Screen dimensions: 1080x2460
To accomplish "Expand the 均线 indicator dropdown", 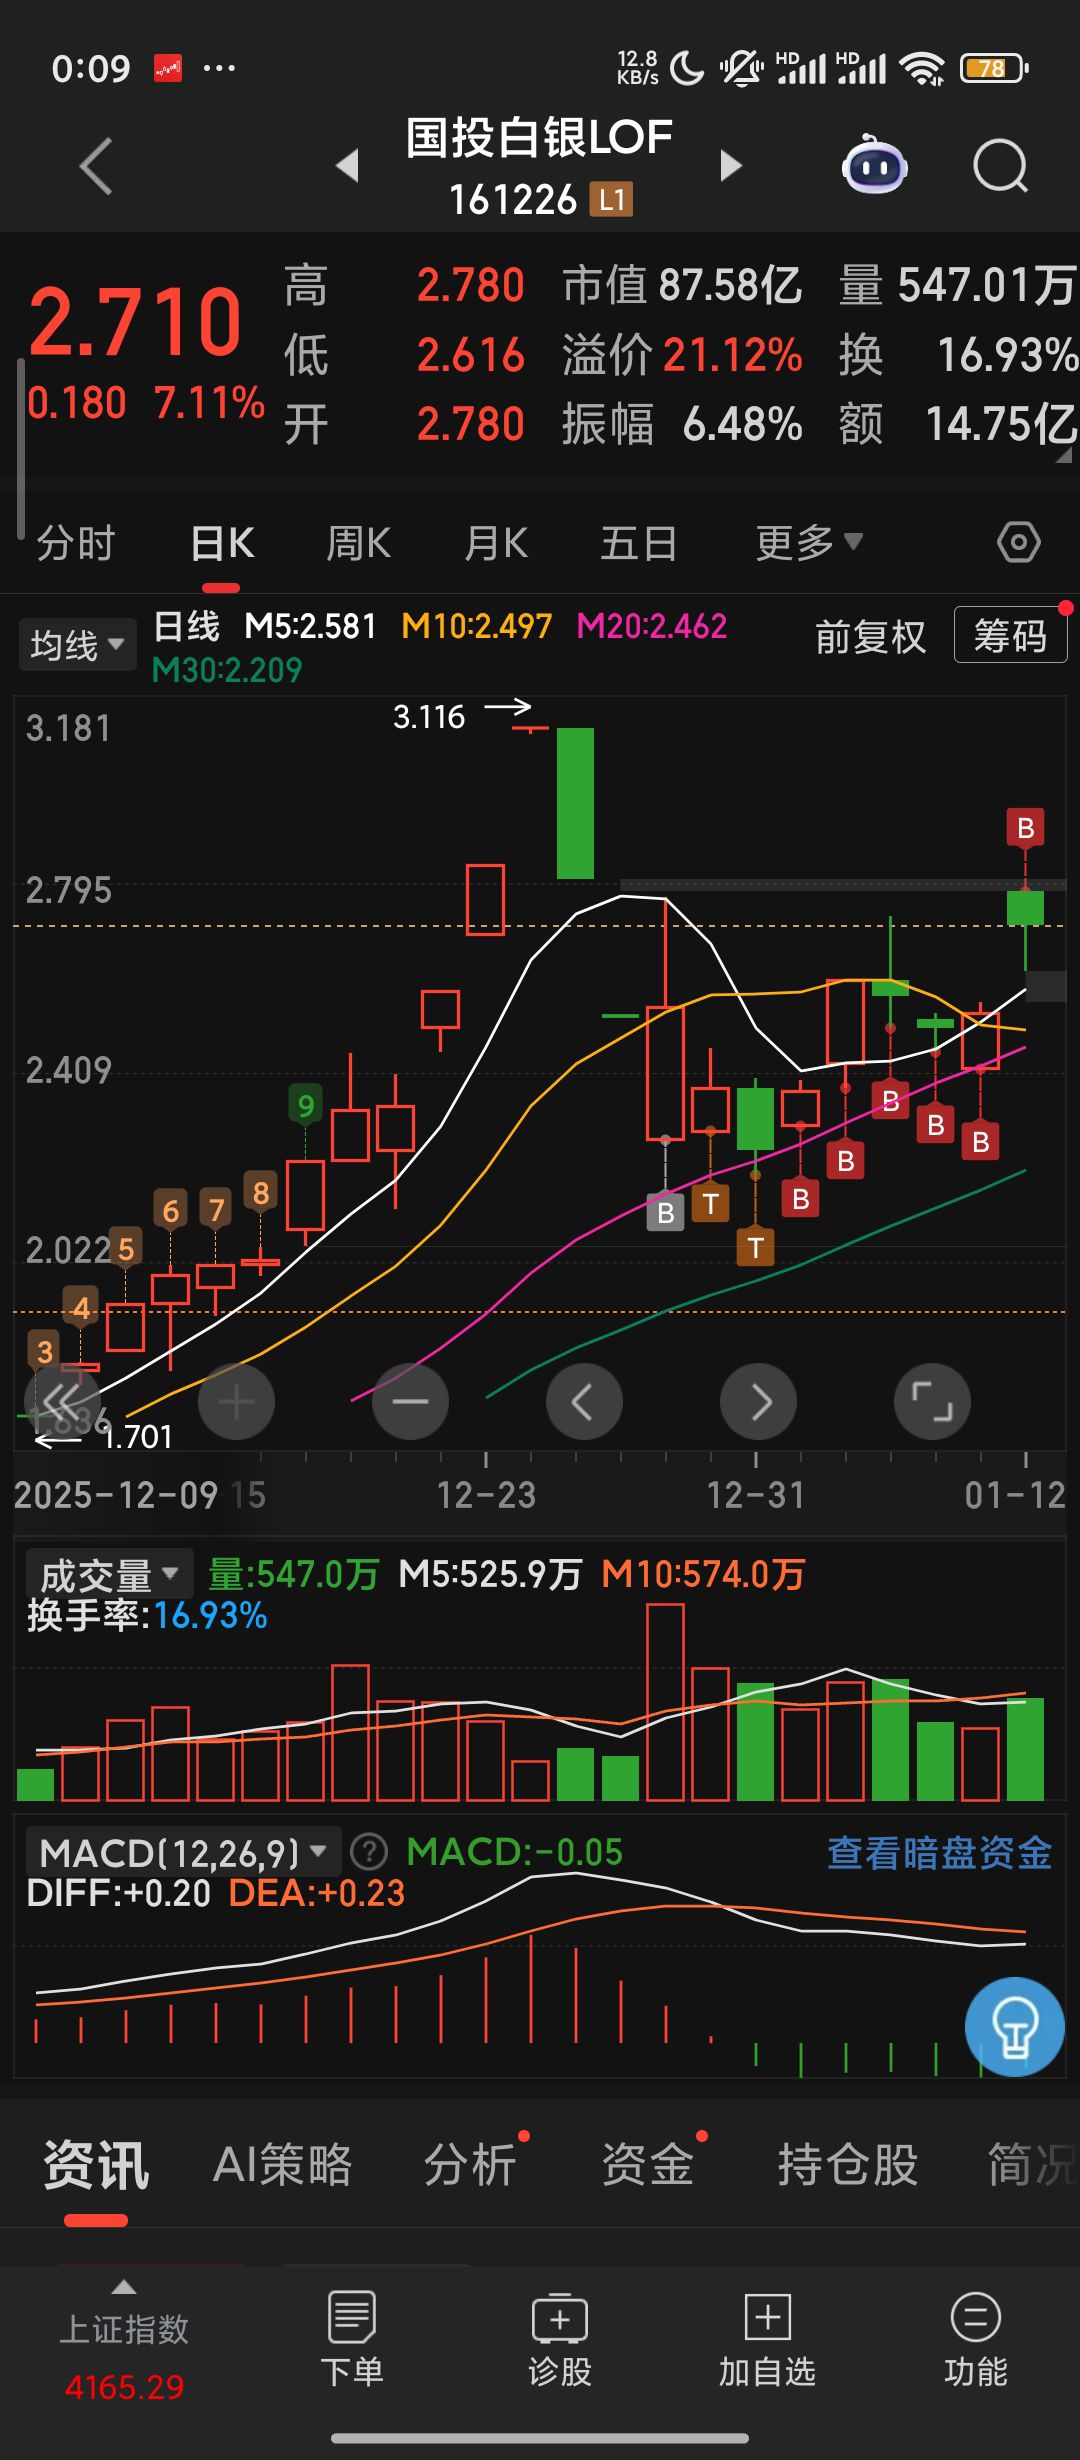I will click(77, 644).
